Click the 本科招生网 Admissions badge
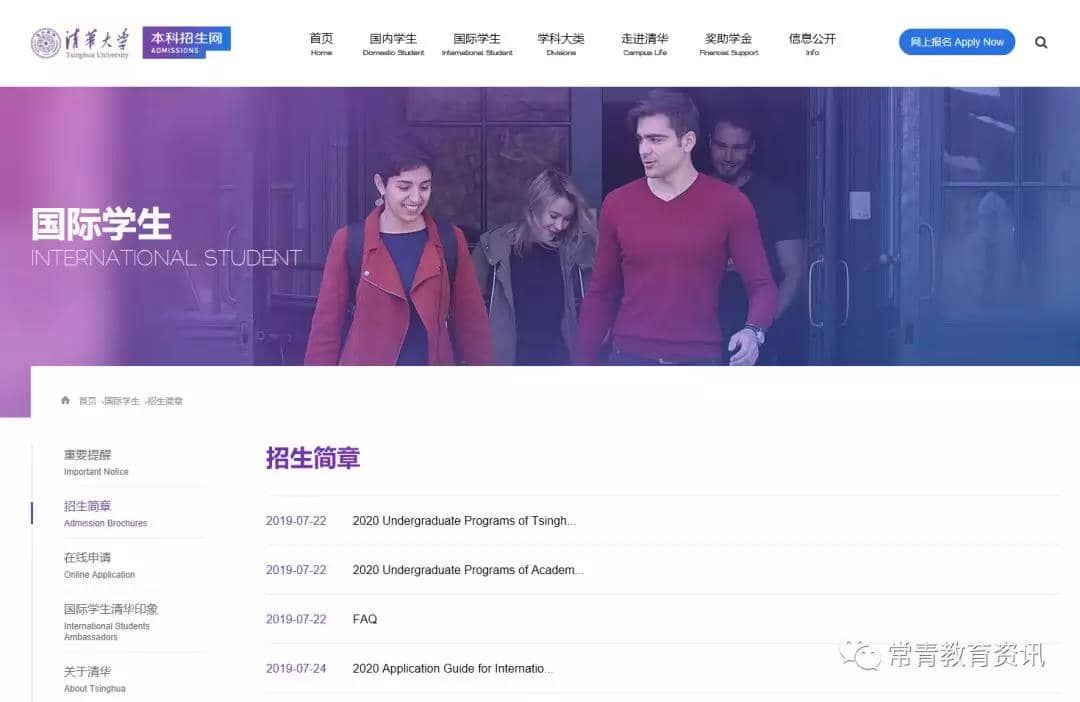The height and width of the screenshot is (702, 1080). click(187, 42)
